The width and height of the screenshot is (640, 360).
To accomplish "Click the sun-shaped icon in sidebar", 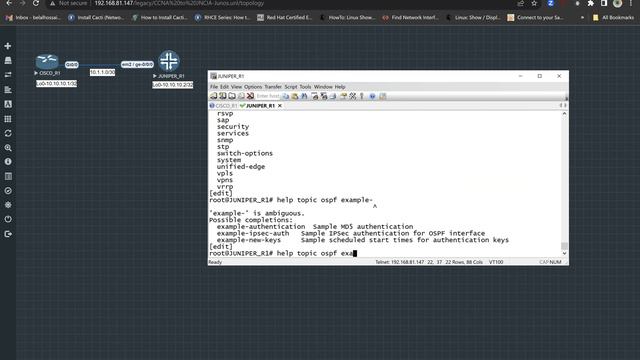I will [x=8, y=205].
